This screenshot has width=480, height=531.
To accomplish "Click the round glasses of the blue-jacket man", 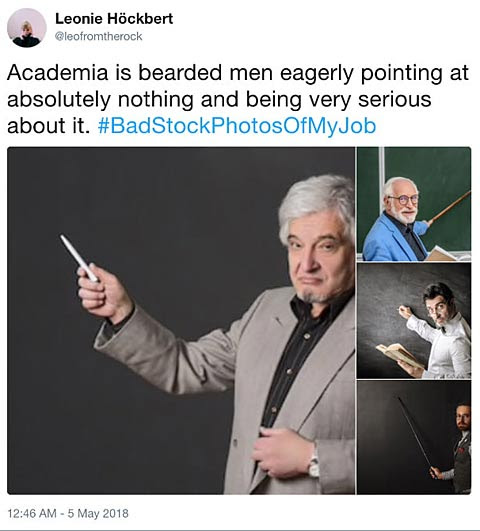I will click(x=403, y=199).
